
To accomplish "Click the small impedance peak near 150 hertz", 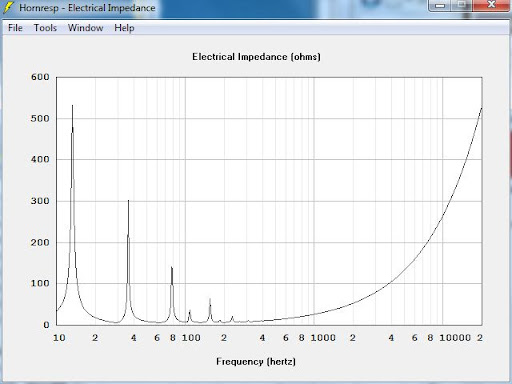I will [x=210, y=300].
